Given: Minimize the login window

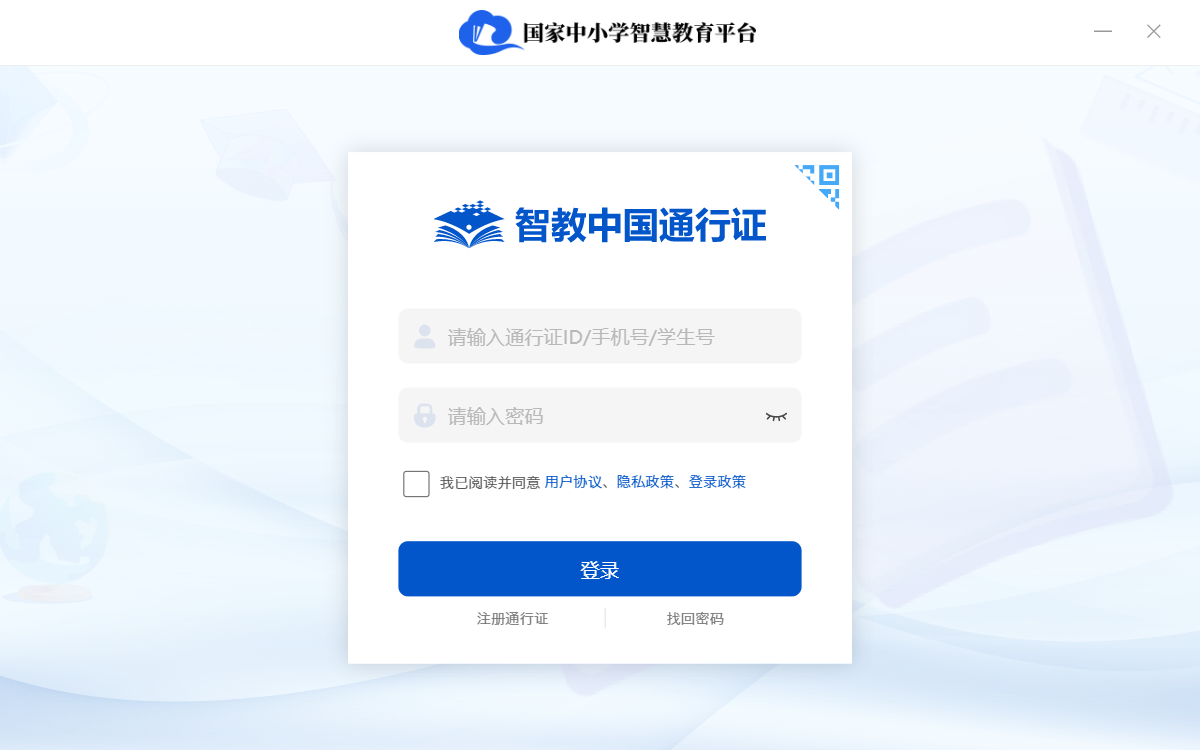Looking at the screenshot, I should [1103, 31].
